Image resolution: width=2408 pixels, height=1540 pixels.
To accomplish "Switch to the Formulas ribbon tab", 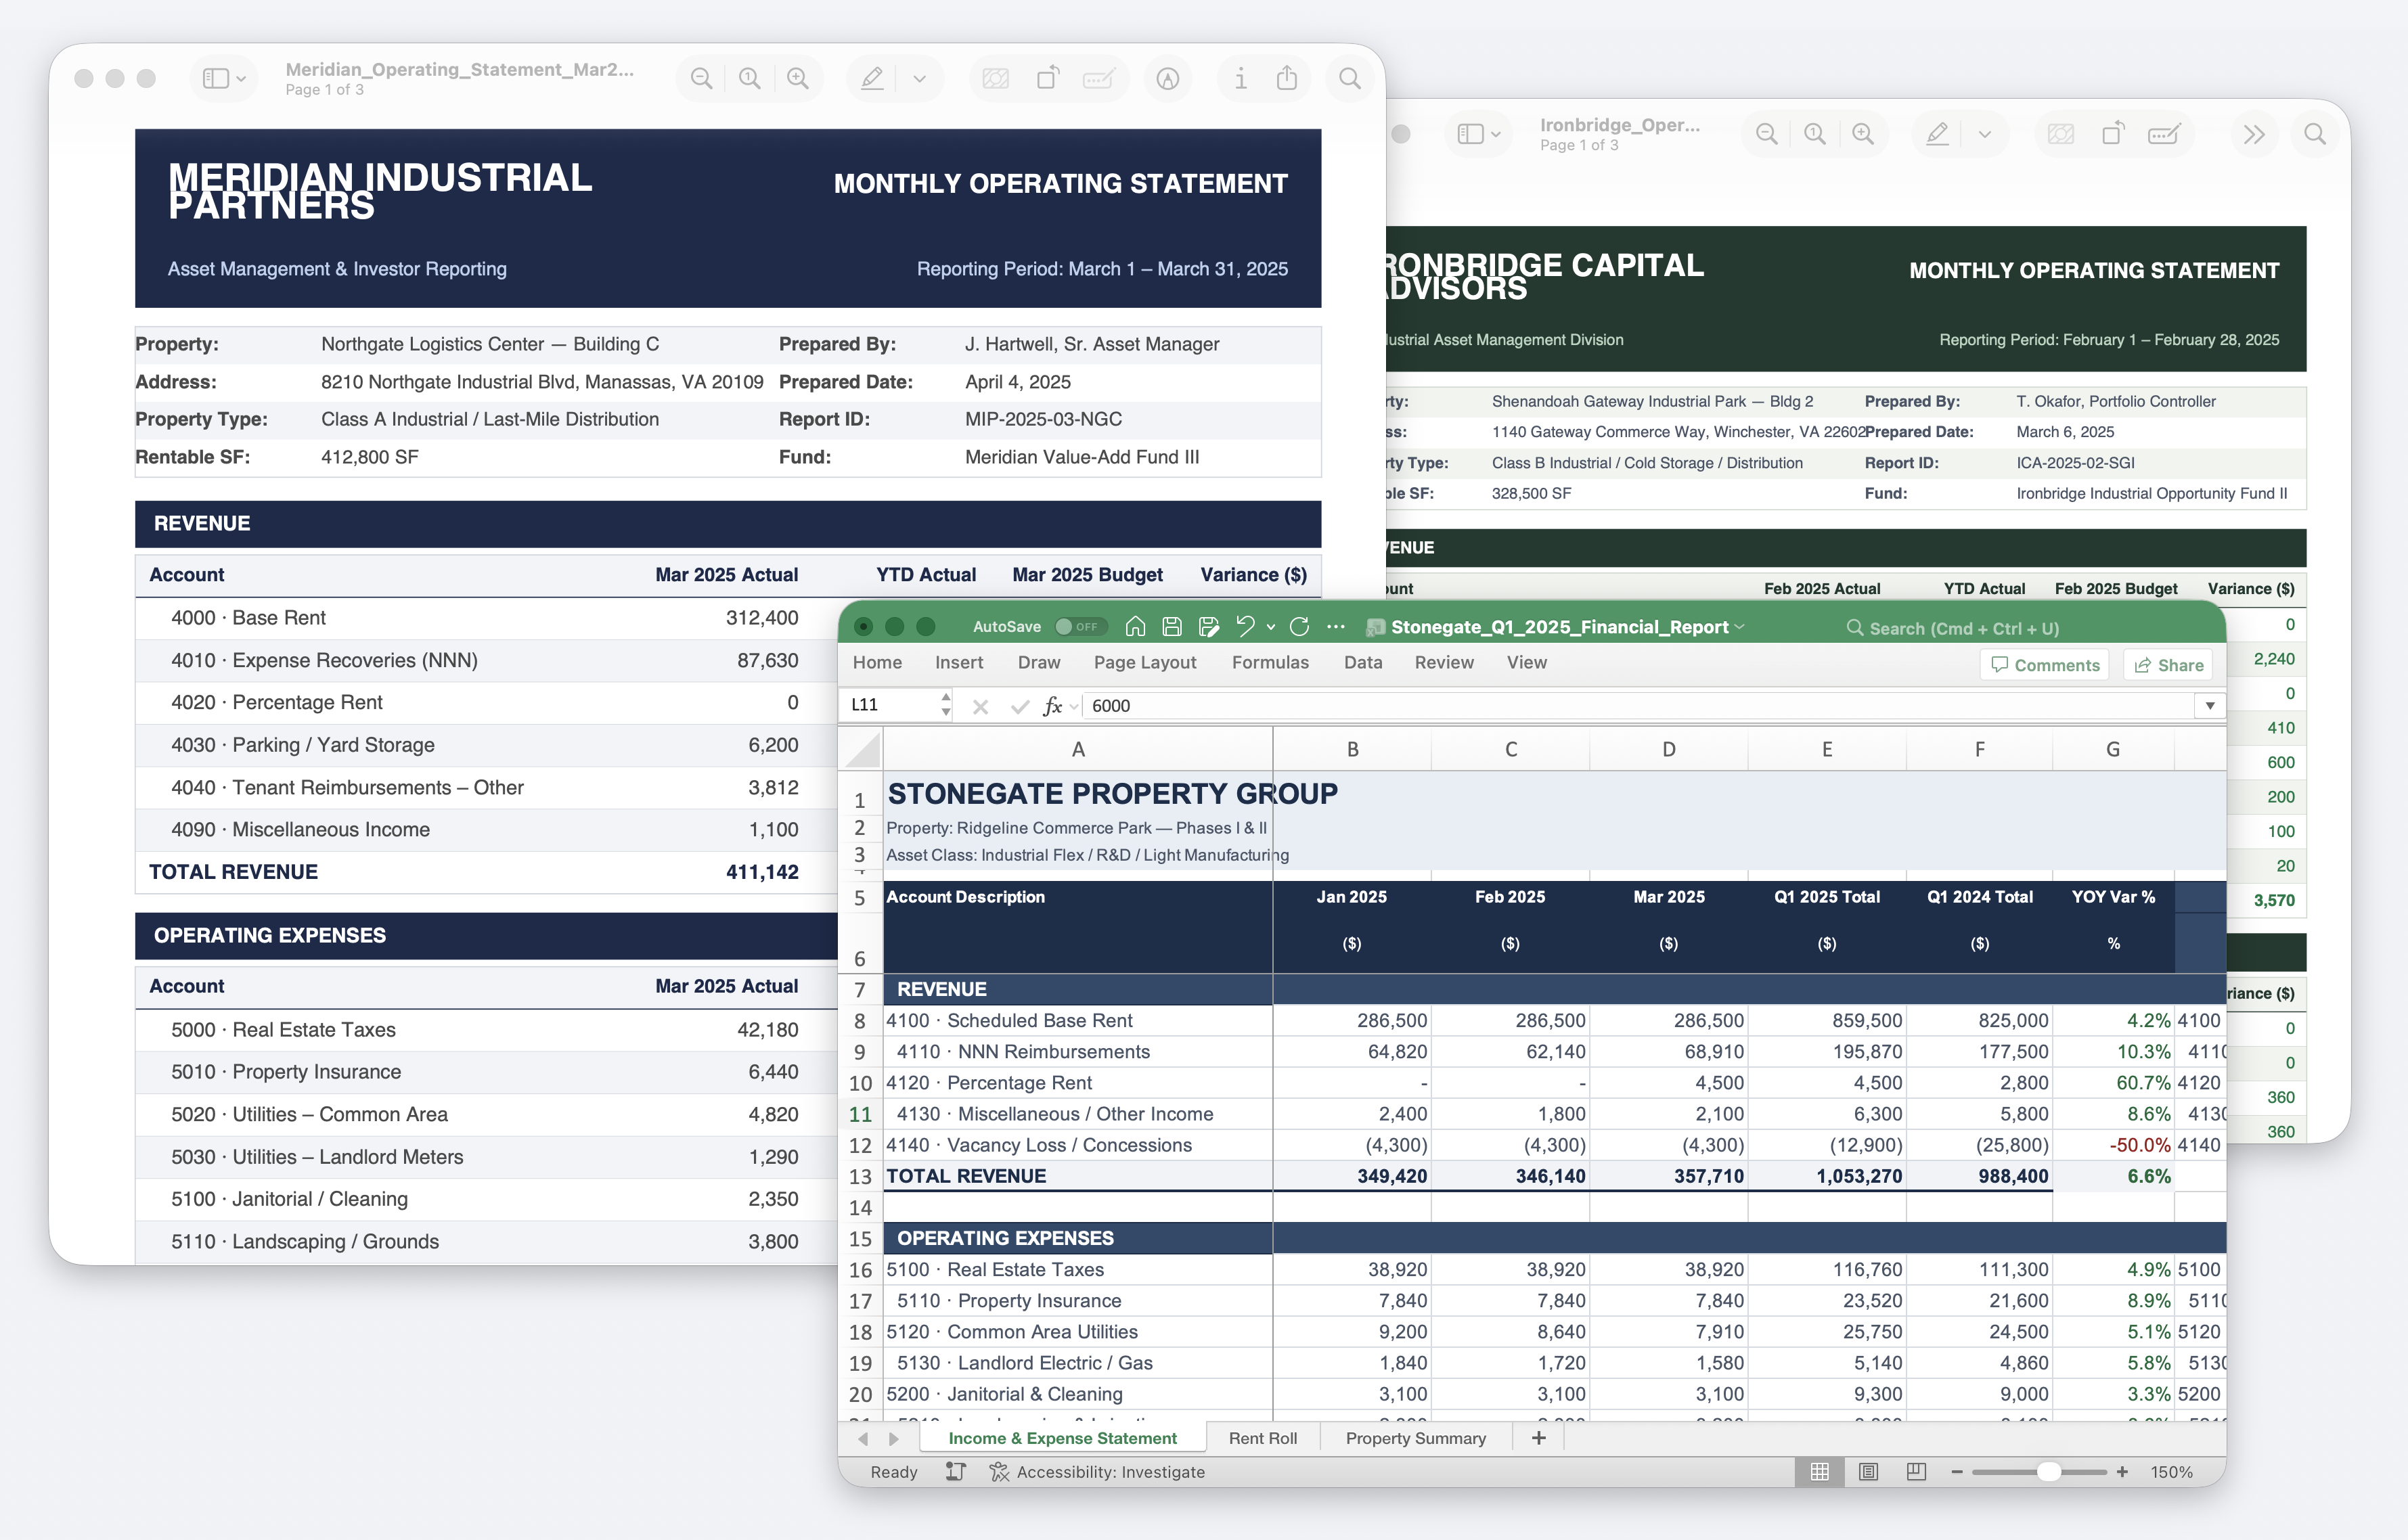I will [x=1270, y=662].
